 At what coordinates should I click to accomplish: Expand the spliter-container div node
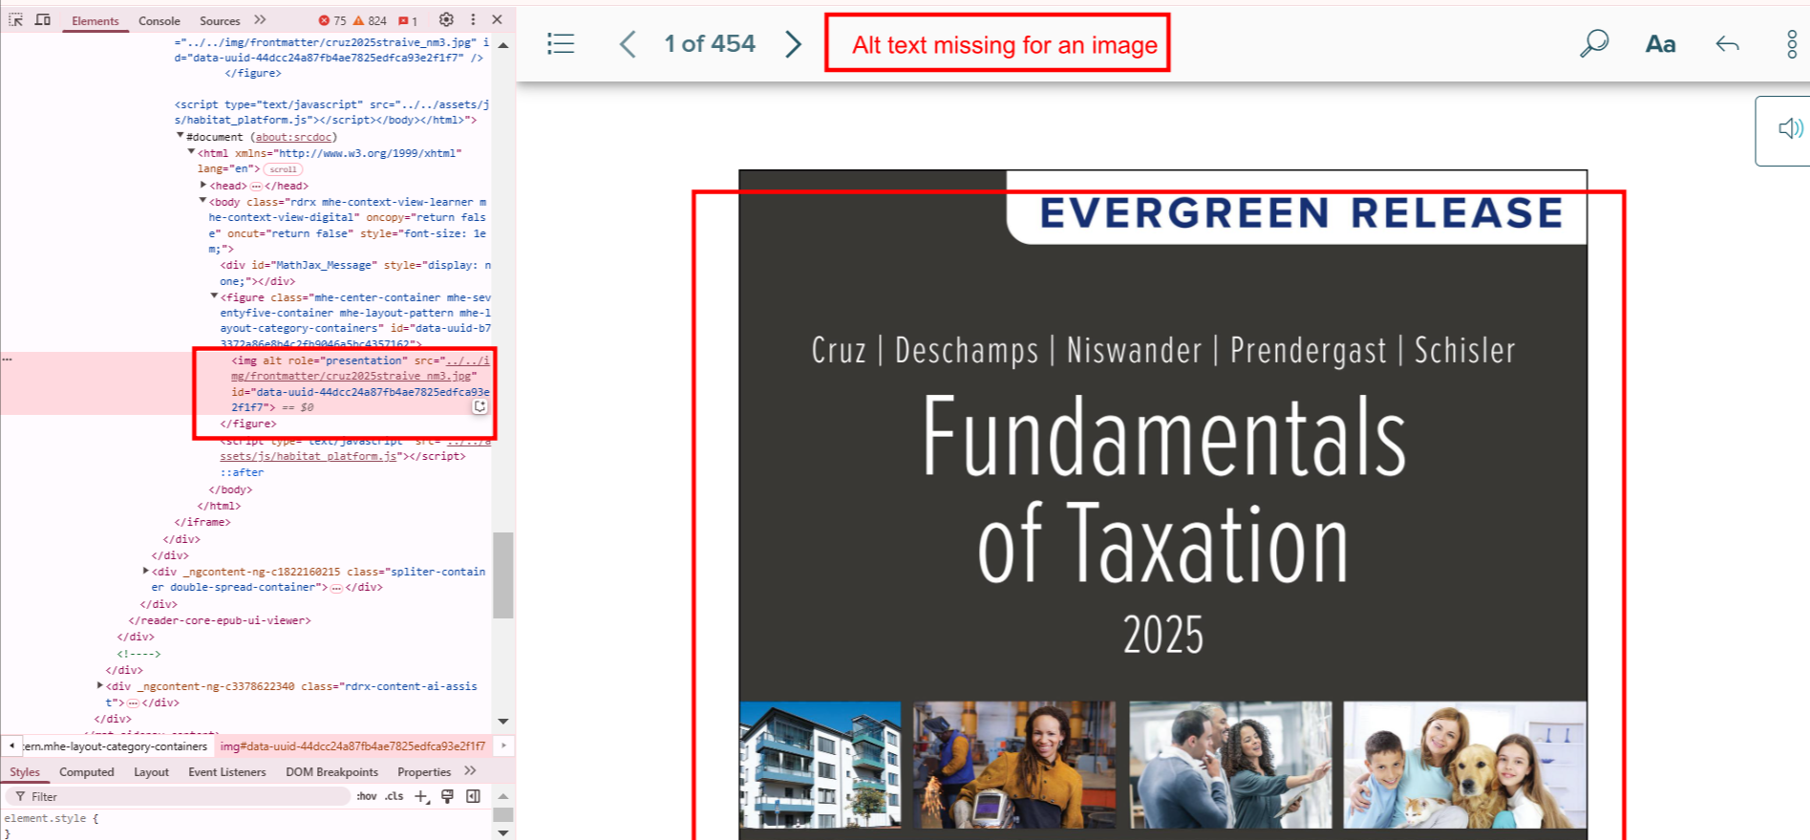click(146, 571)
